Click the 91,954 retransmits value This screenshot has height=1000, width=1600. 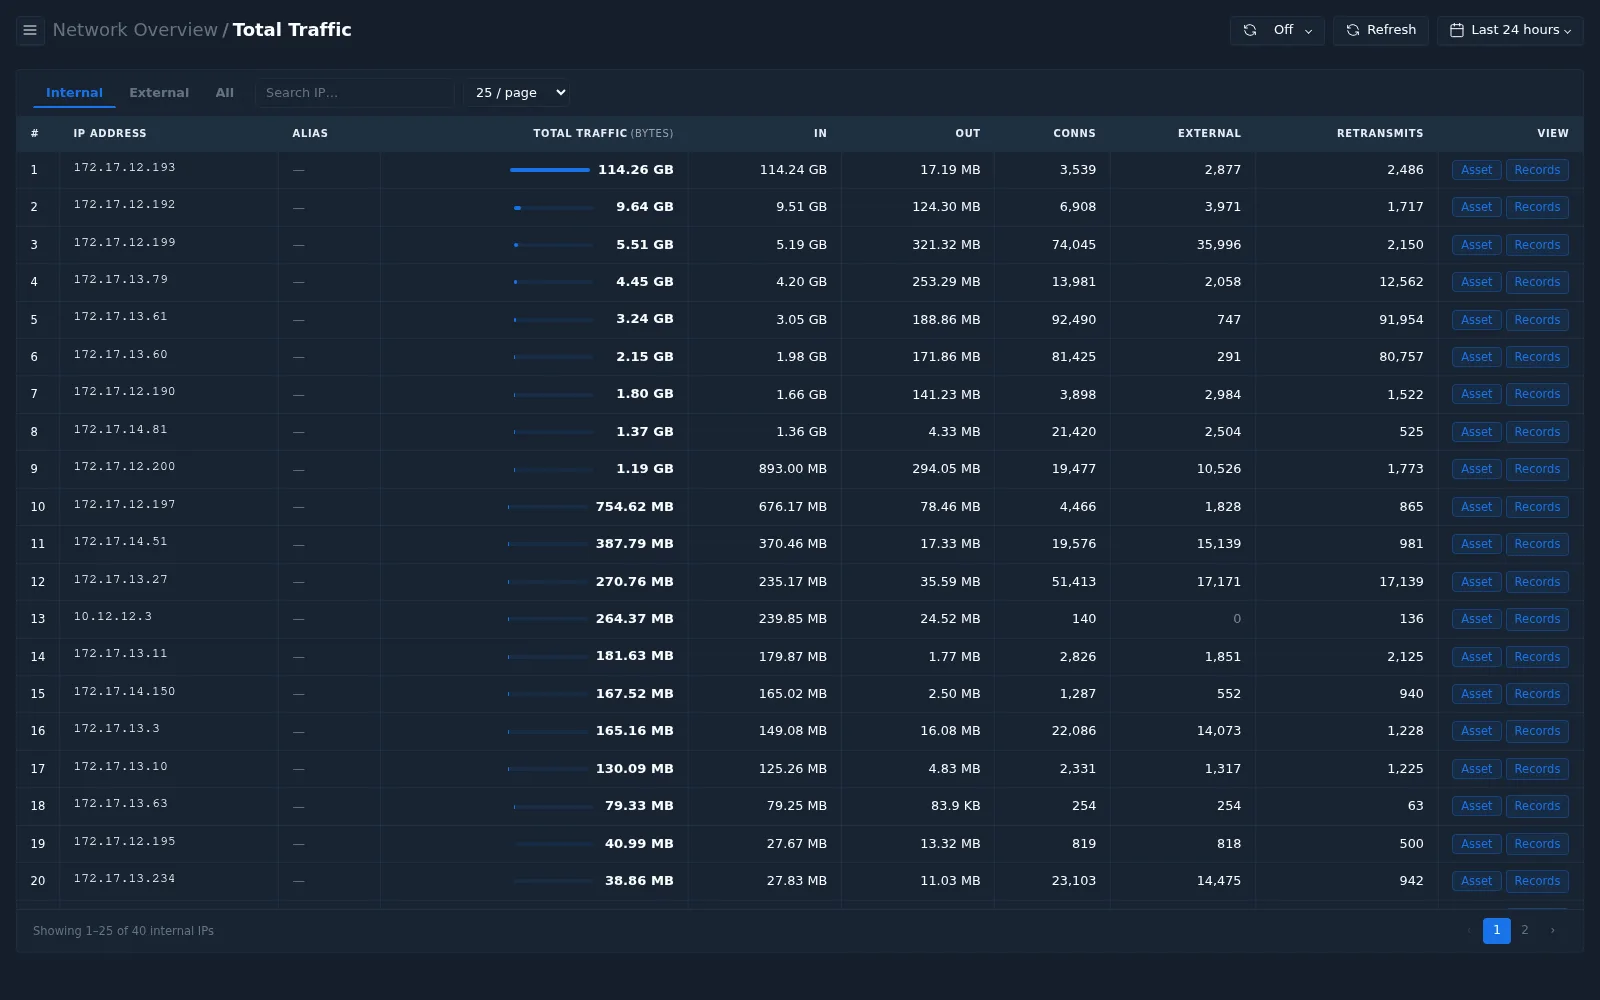pyautogui.click(x=1401, y=320)
